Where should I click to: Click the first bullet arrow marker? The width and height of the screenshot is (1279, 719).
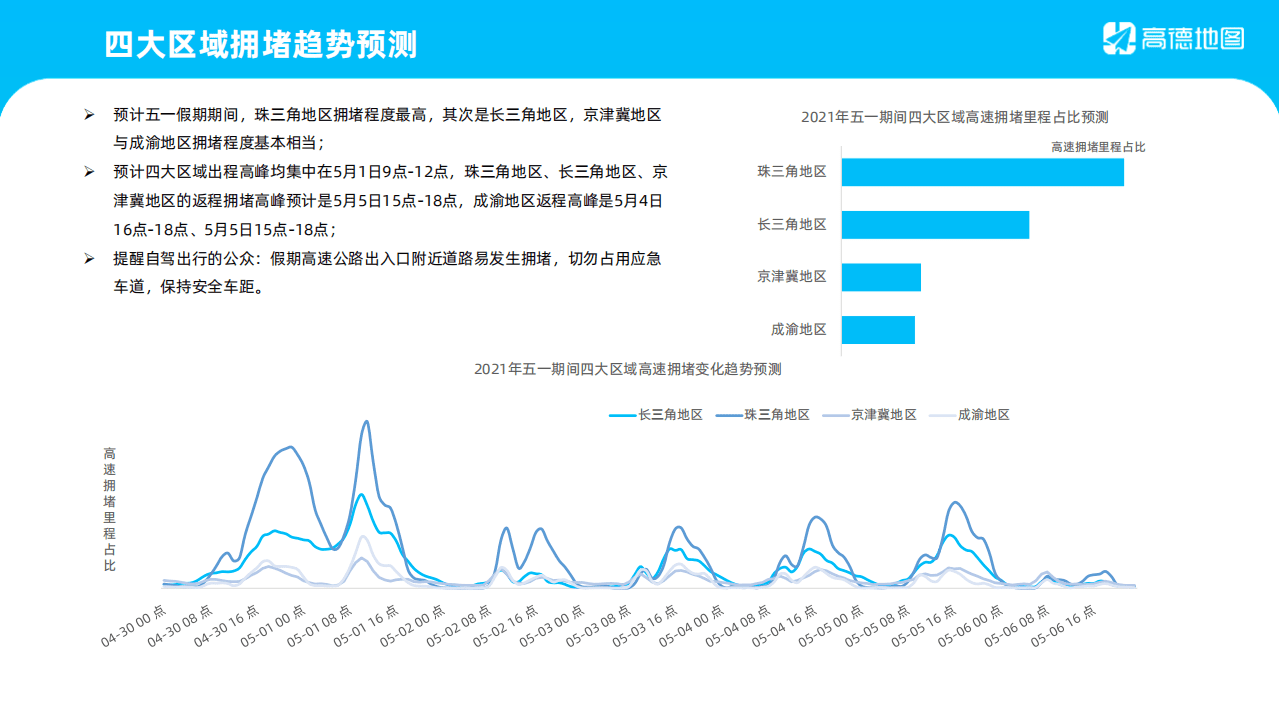pyautogui.click(x=89, y=114)
